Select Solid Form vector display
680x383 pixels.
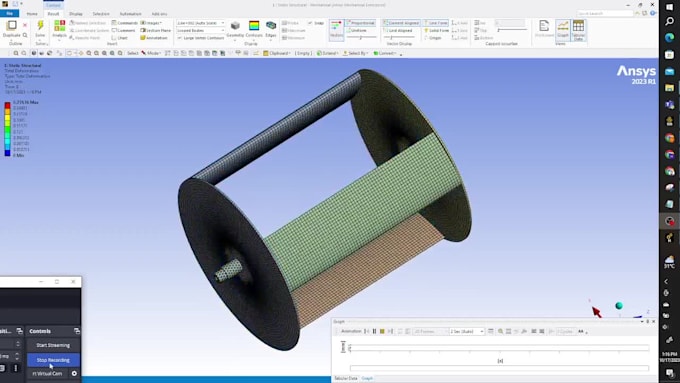[437, 30]
